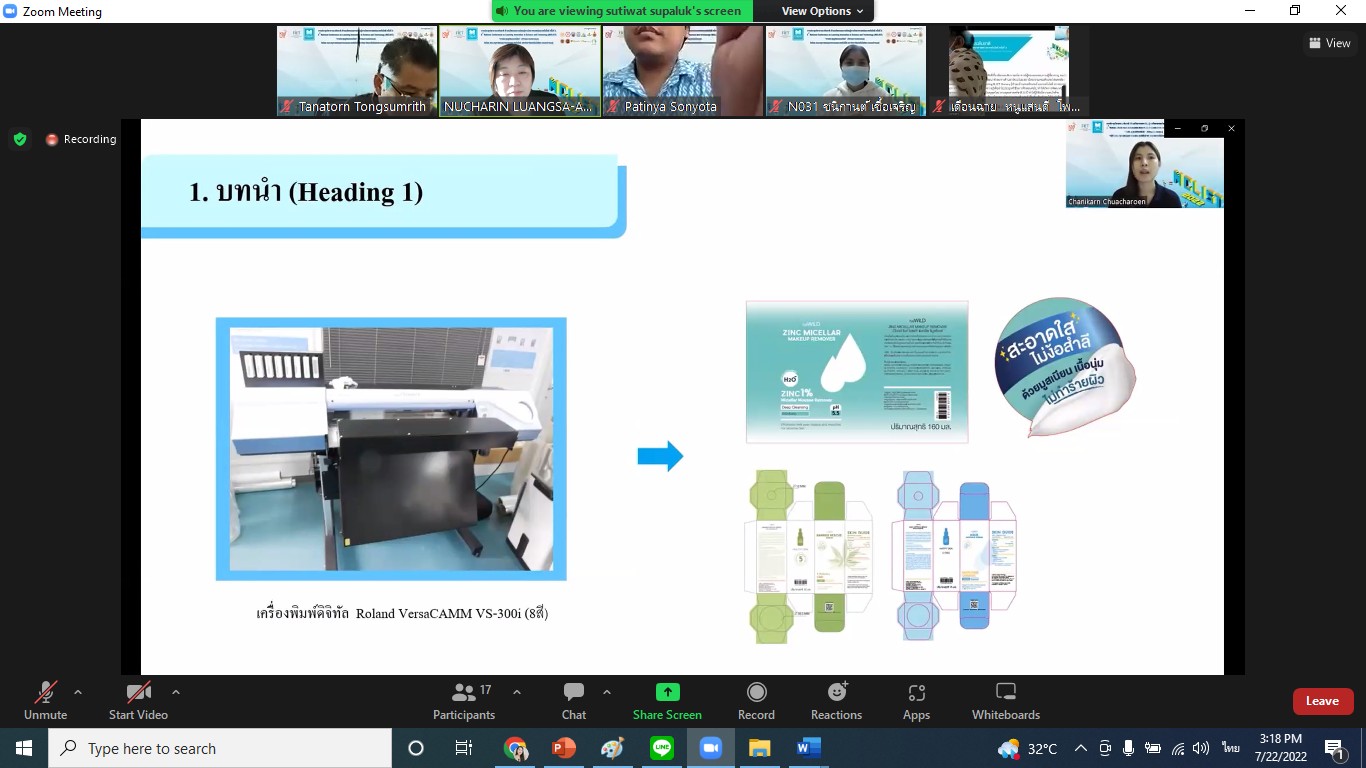The height and width of the screenshot is (768, 1366).
Task: Open PowerPoint from the taskbar
Action: click(564, 748)
